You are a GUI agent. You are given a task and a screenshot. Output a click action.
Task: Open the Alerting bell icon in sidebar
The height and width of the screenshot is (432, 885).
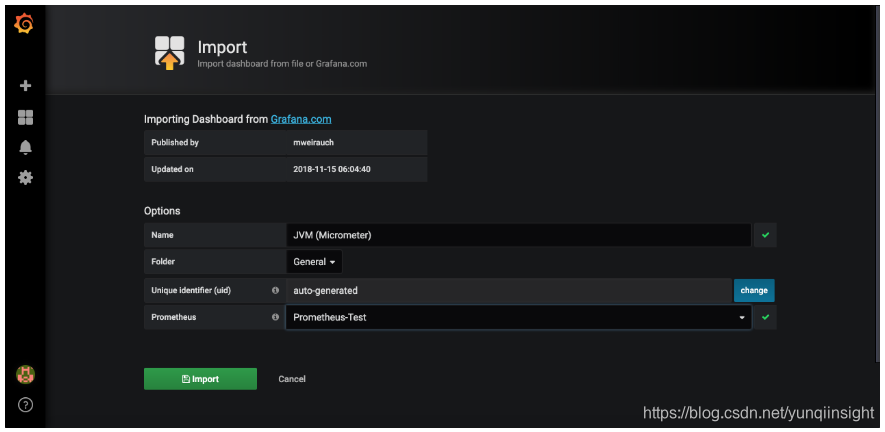click(25, 147)
